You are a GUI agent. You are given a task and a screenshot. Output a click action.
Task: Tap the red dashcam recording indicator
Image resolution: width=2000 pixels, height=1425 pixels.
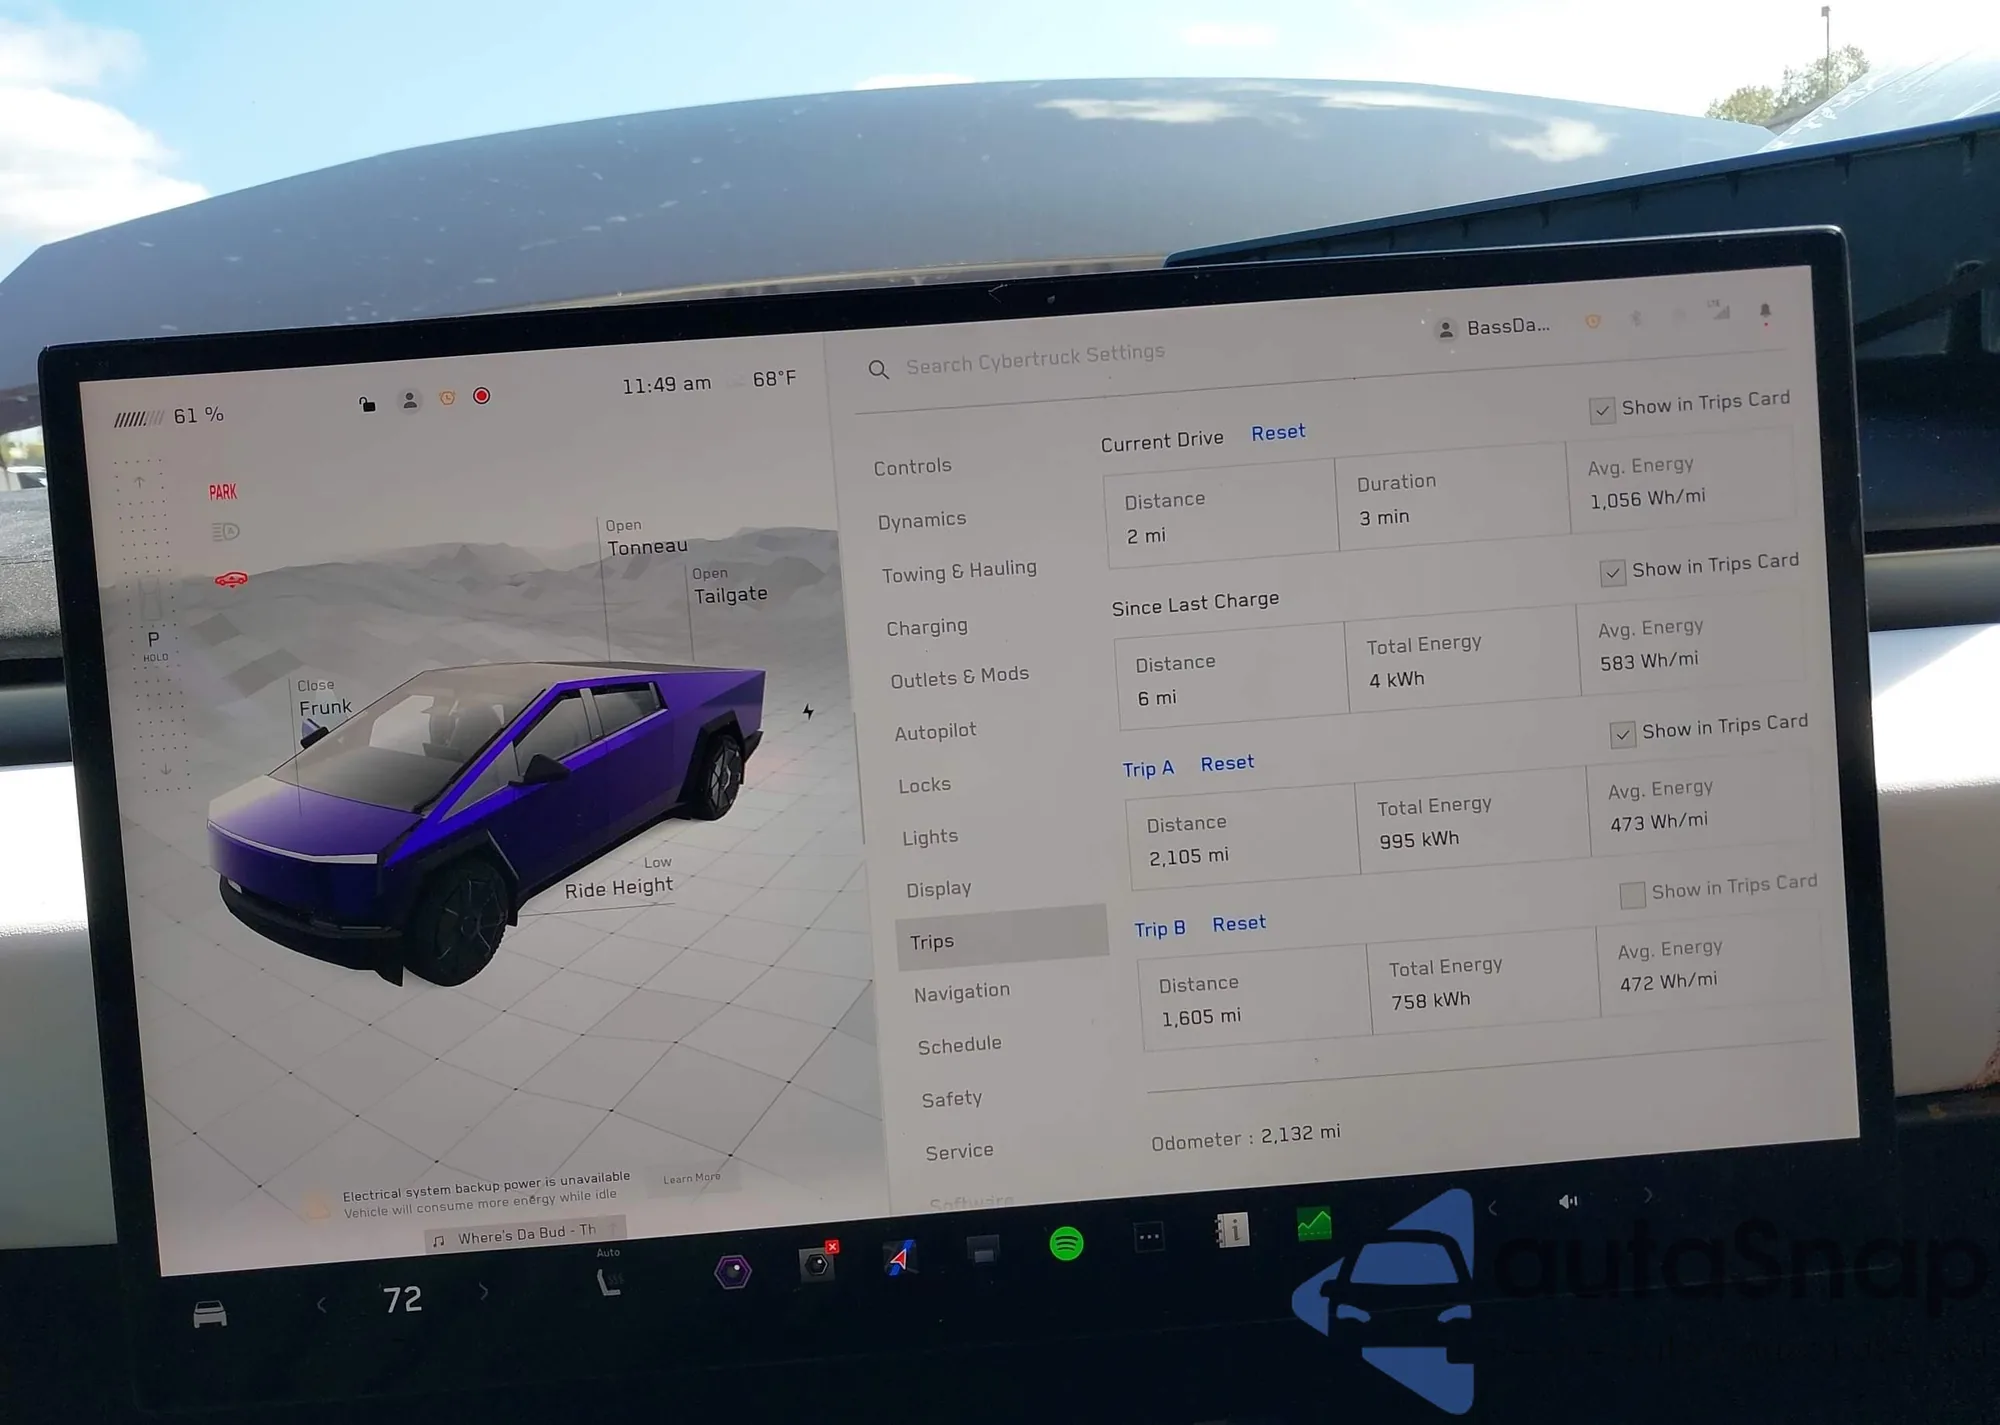[482, 396]
